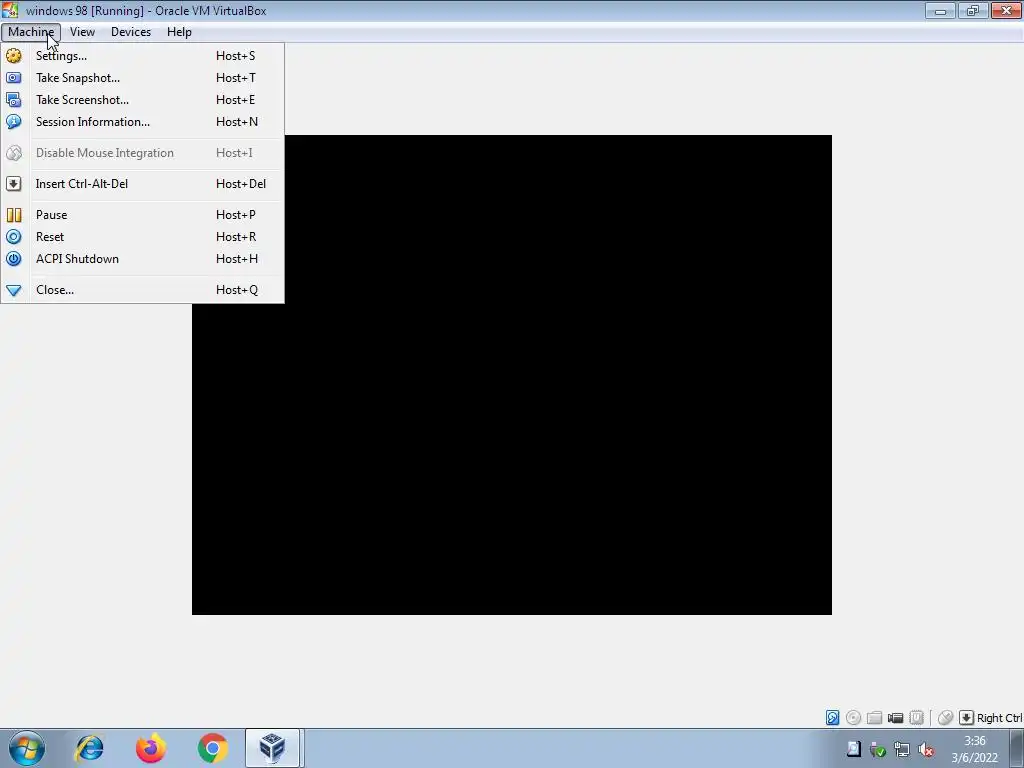Open the Machine menu in the menu bar
The width and height of the screenshot is (1024, 768).
(x=31, y=32)
